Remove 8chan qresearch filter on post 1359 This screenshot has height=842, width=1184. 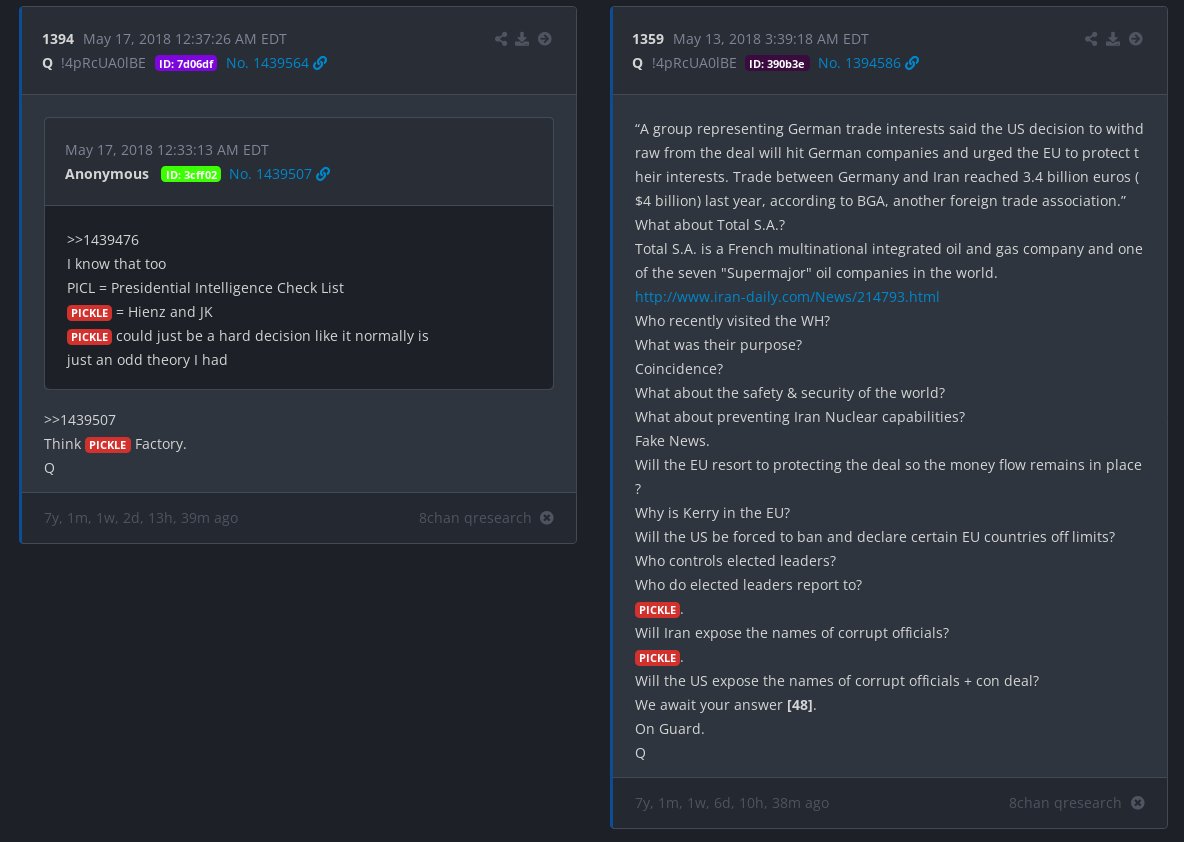click(1137, 803)
